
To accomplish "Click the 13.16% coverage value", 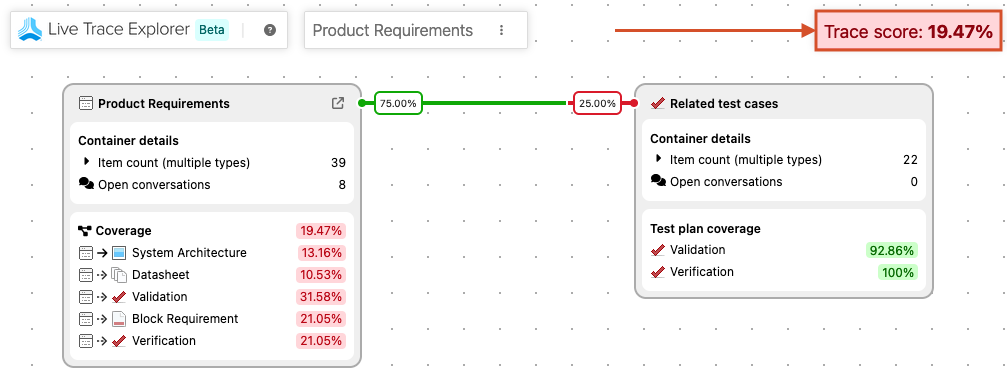I will click(321, 252).
